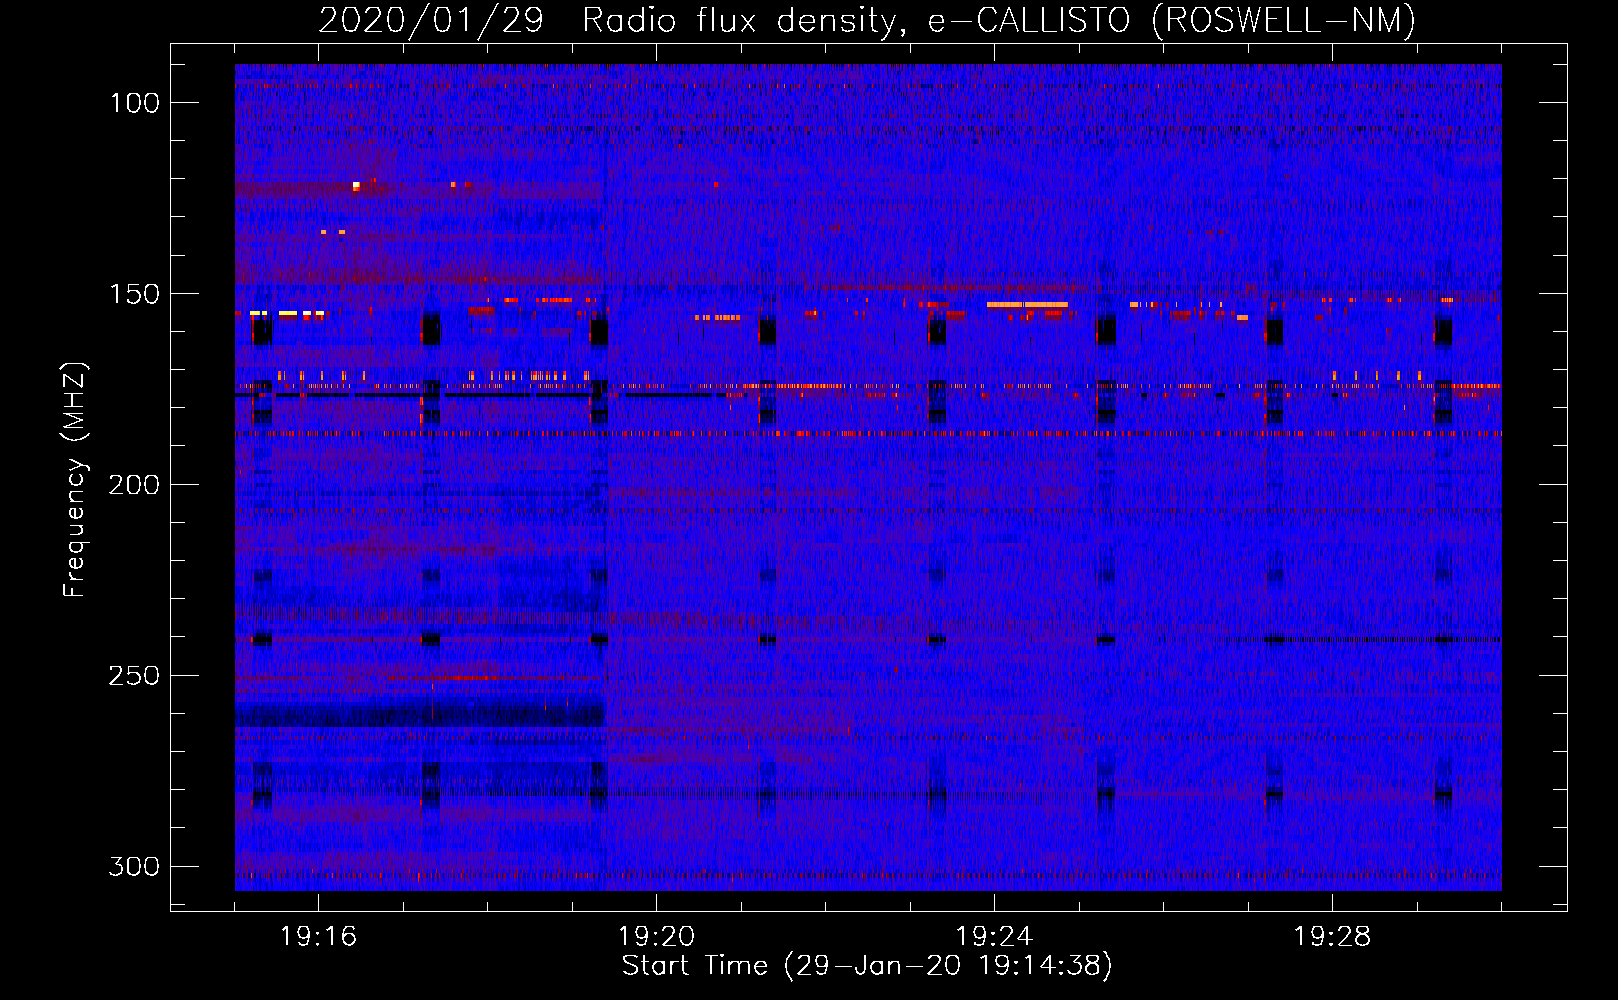Select the "Frequency (MHZ)" y-axis label
Viewport: 1618px width, 1000px height.
75,480
